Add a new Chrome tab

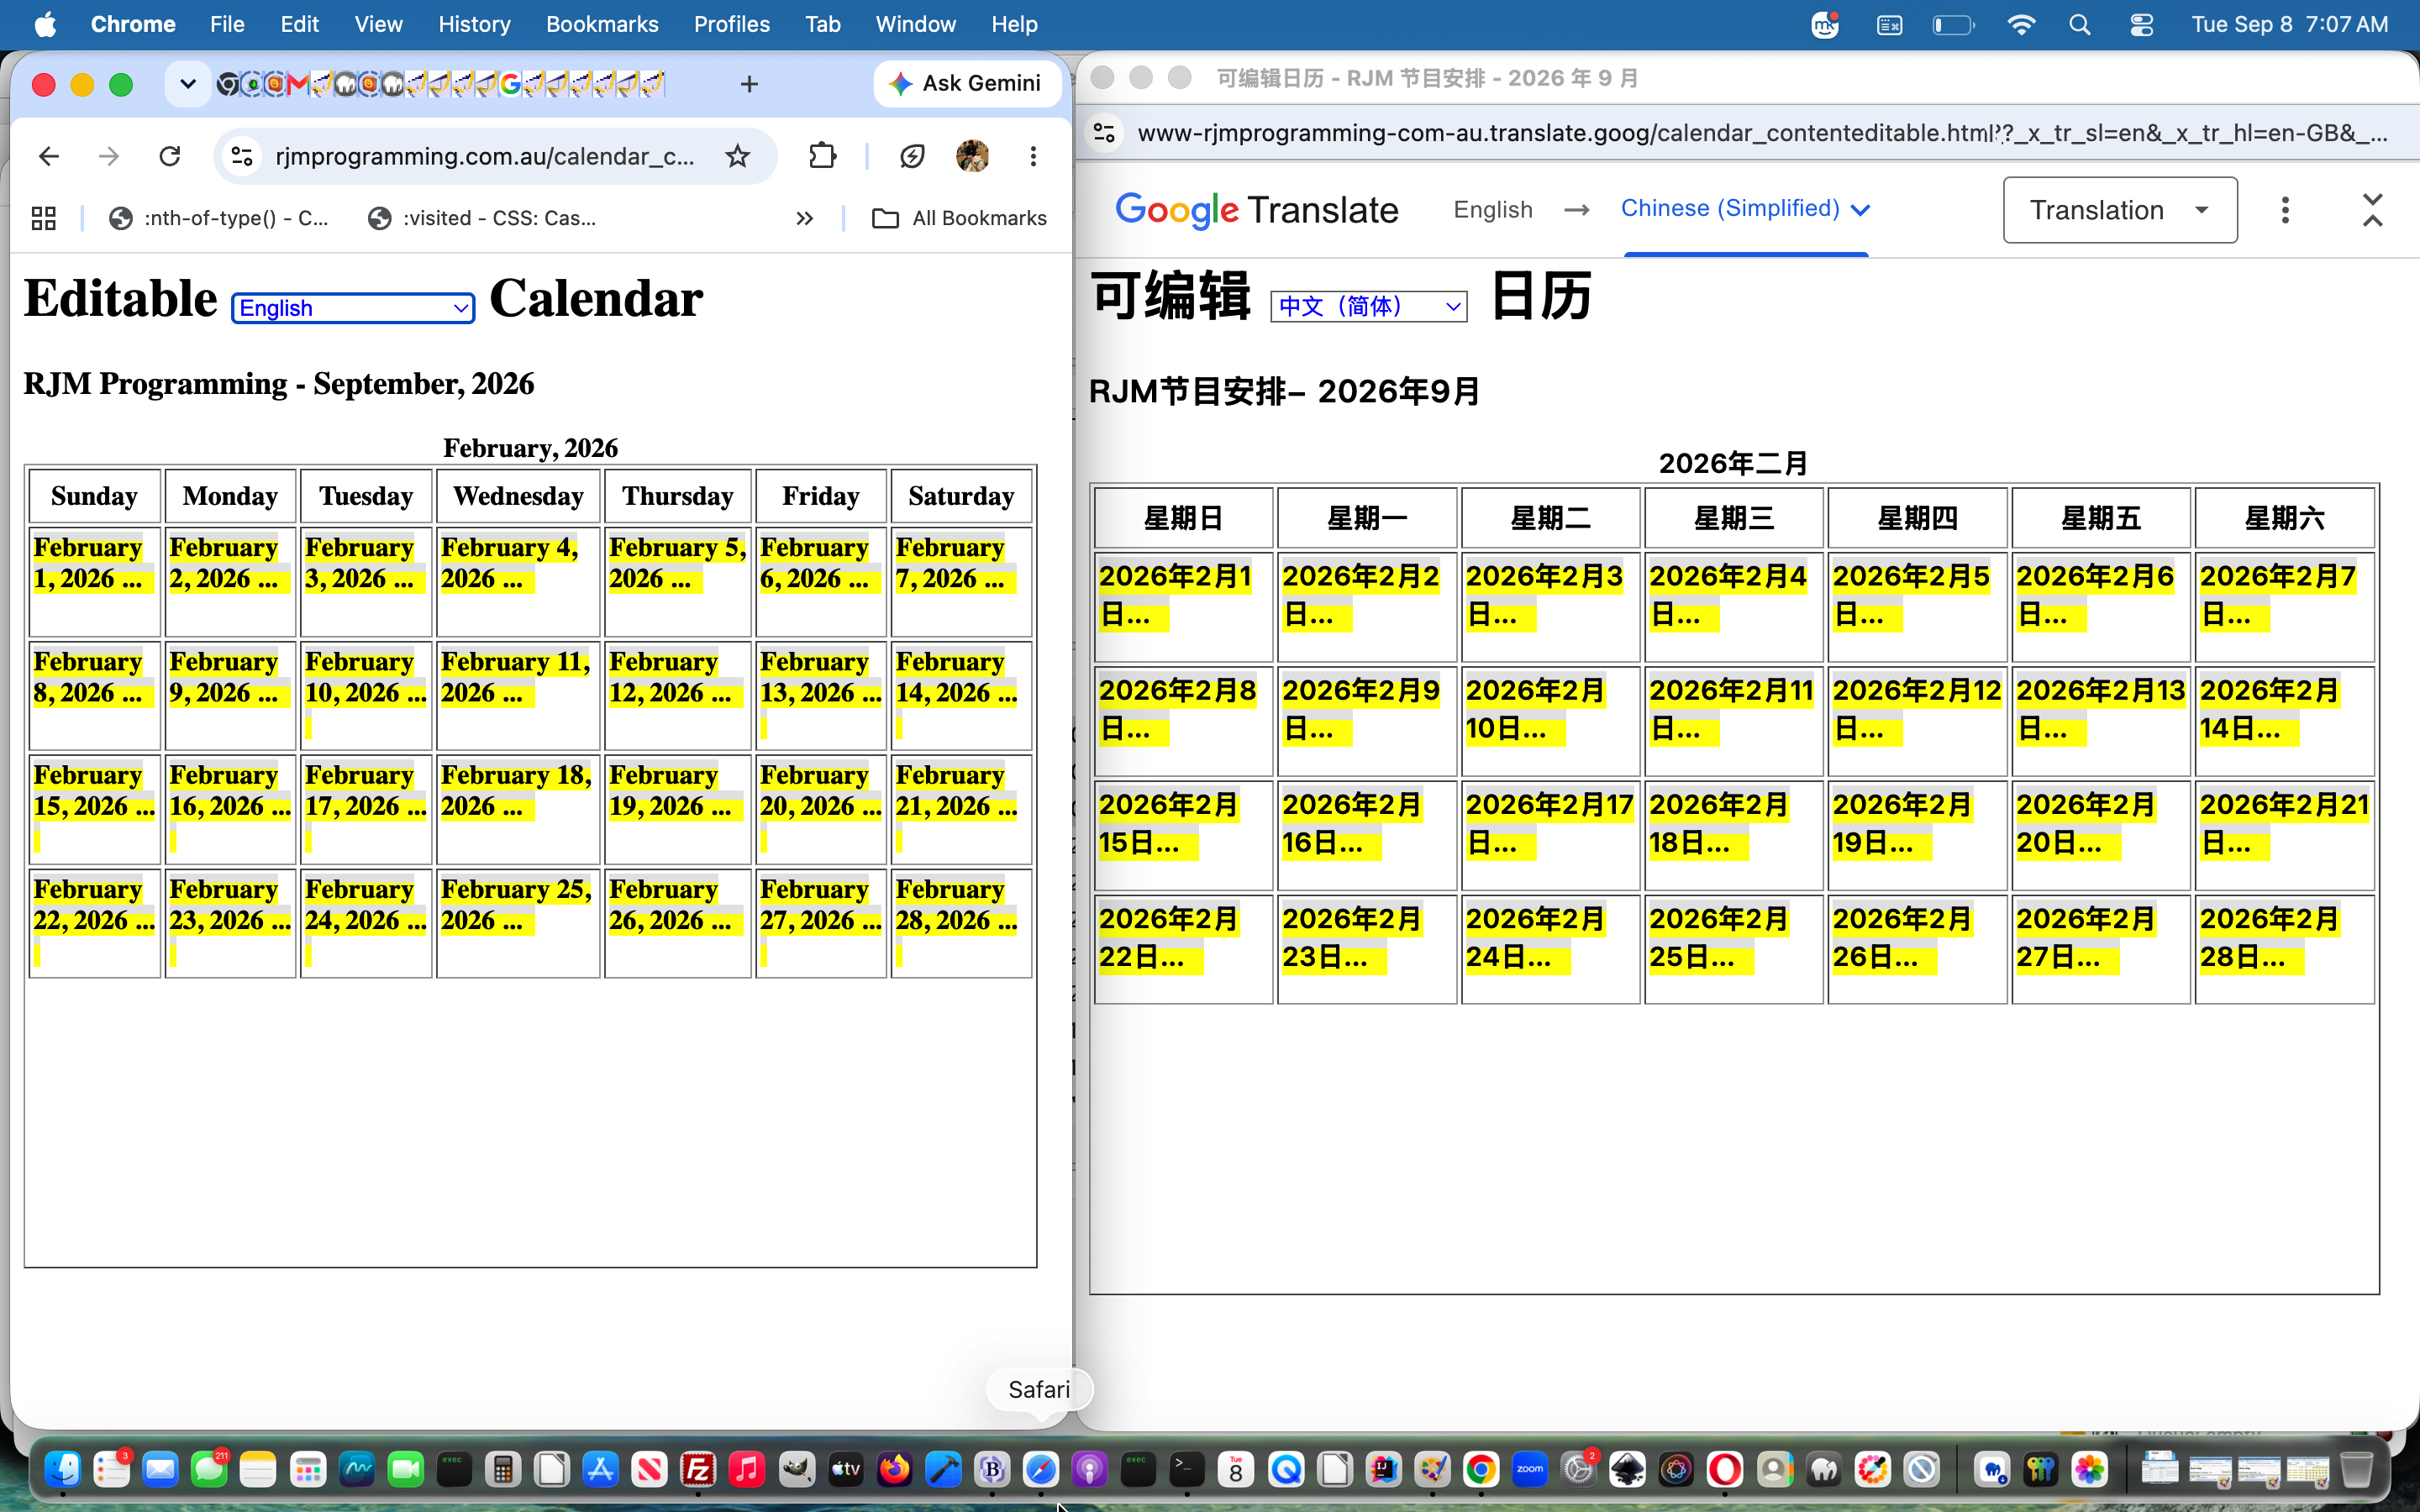tap(749, 84)
